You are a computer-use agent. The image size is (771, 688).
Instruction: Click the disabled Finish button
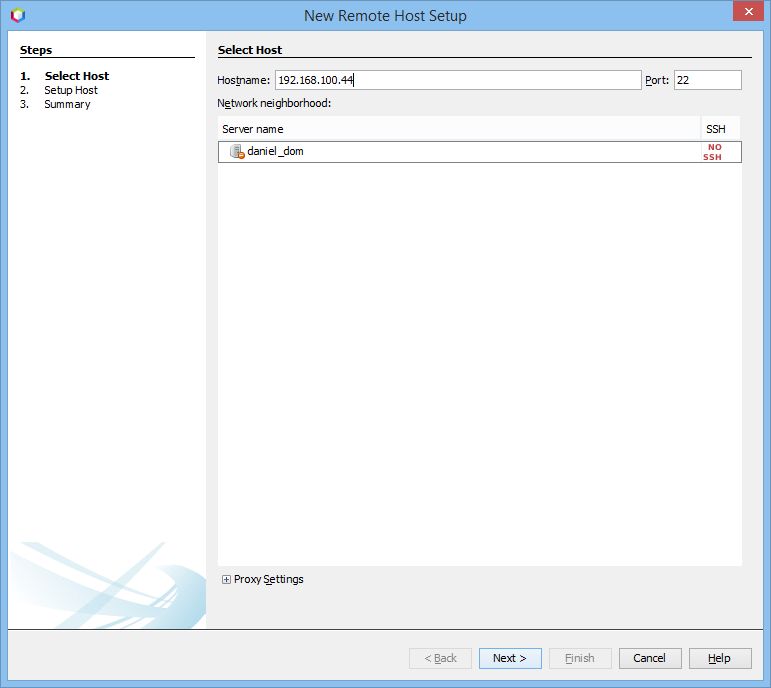(580, 658)
